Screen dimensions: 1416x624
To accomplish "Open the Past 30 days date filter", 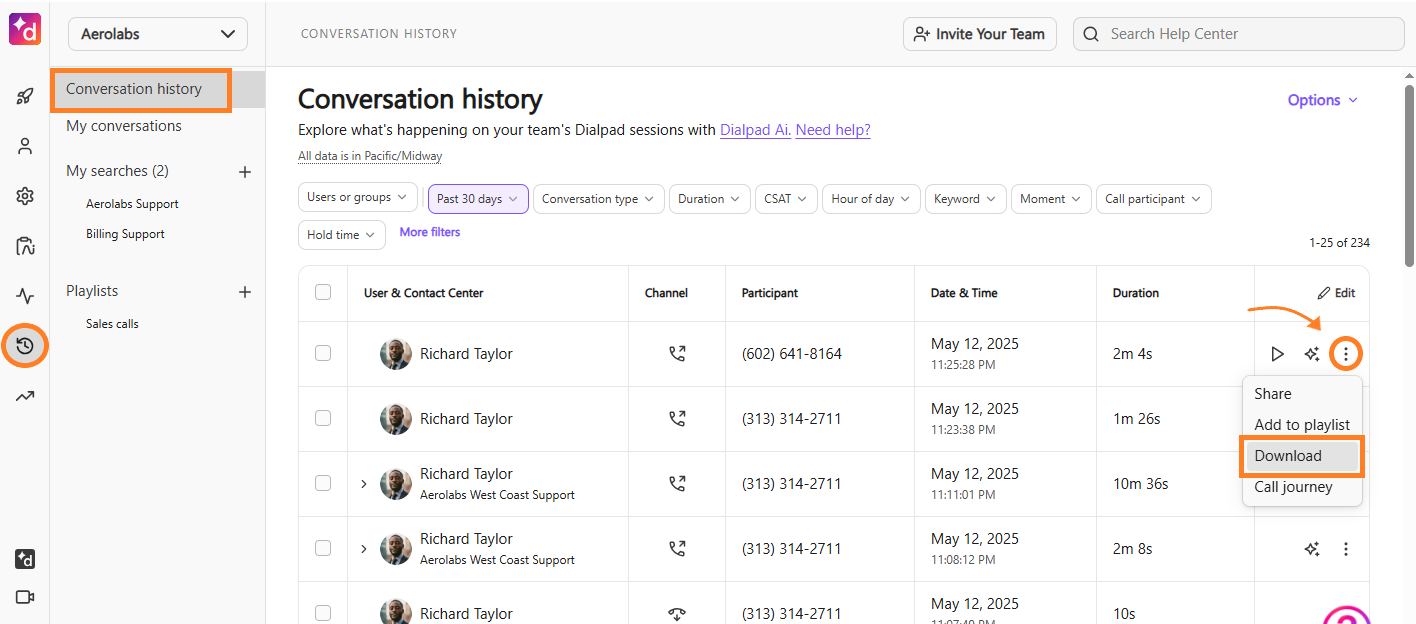I will click(x=478, y=199).
